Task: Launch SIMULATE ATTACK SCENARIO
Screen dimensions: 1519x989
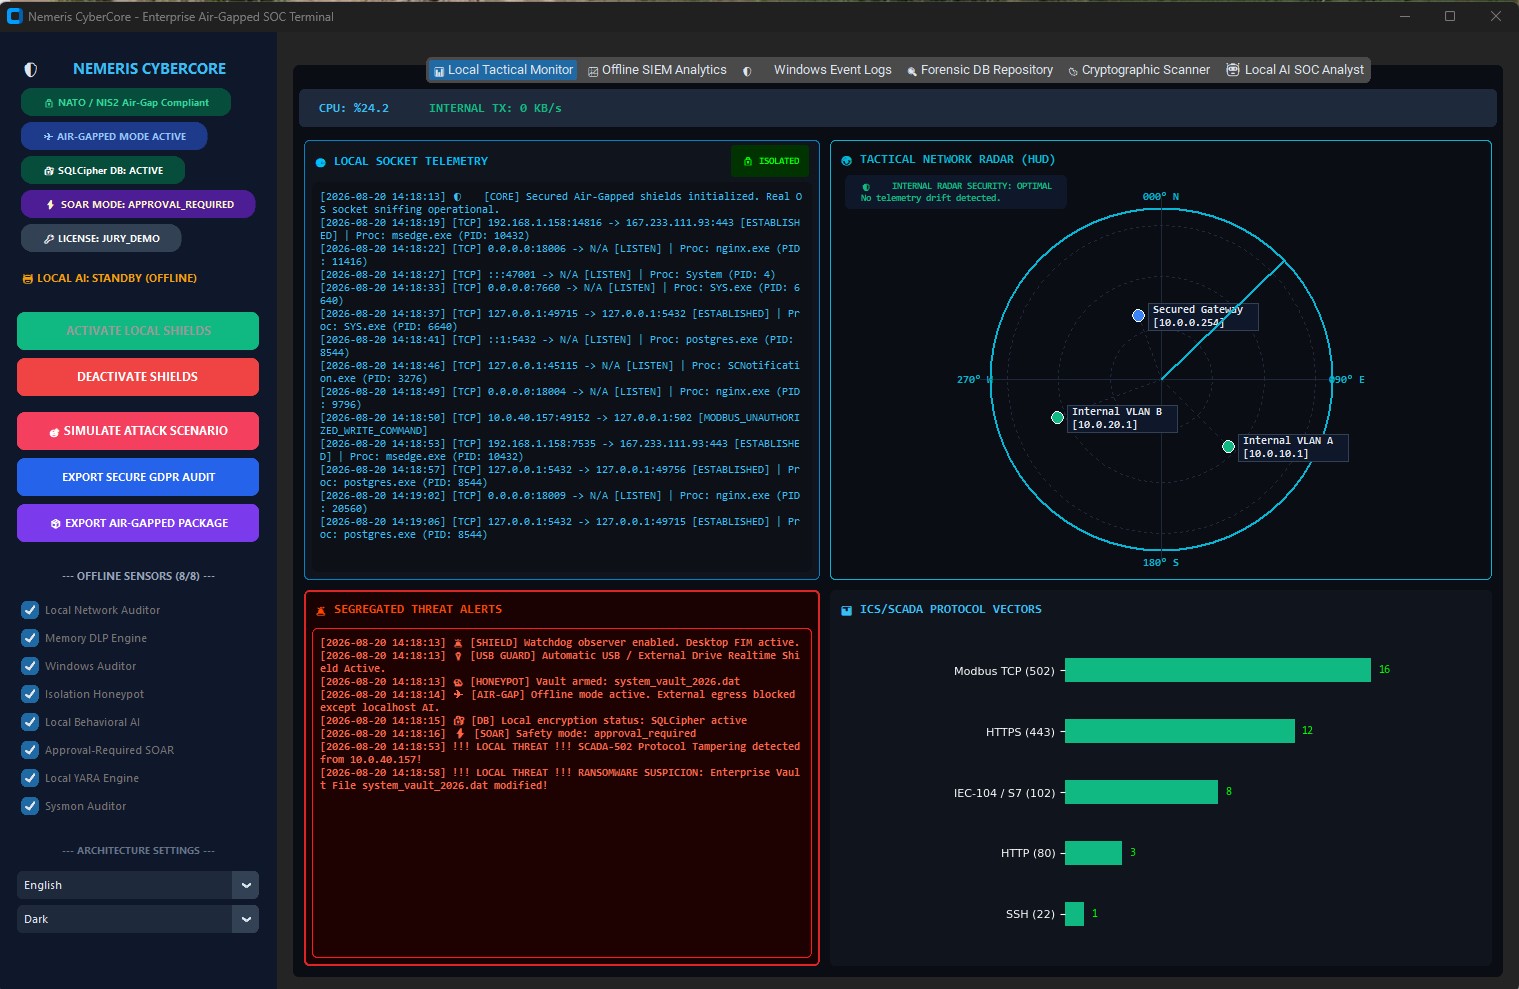Action: (x=138, y=431)
